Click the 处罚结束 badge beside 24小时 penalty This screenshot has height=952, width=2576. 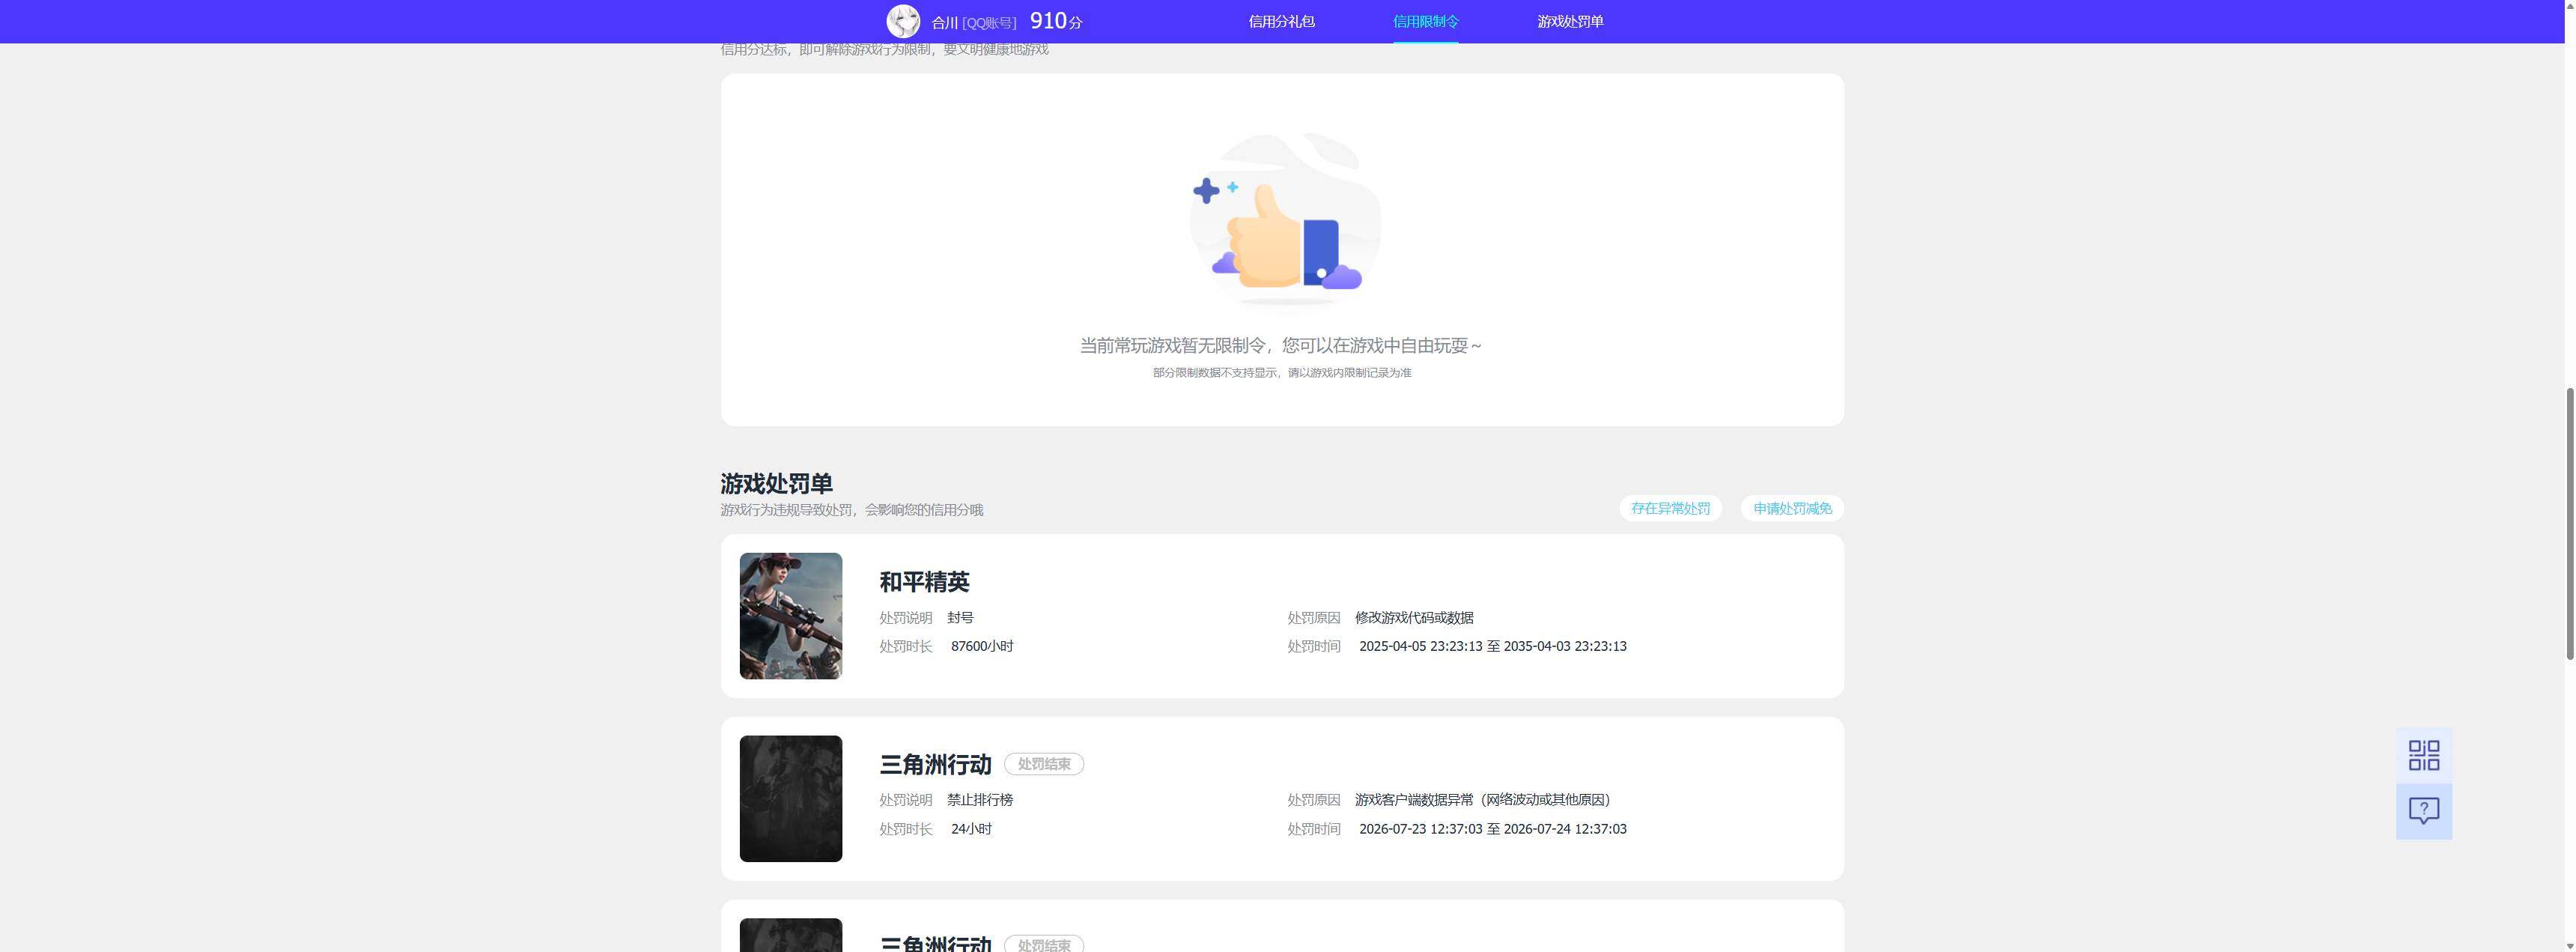(x=1044, y=764)
